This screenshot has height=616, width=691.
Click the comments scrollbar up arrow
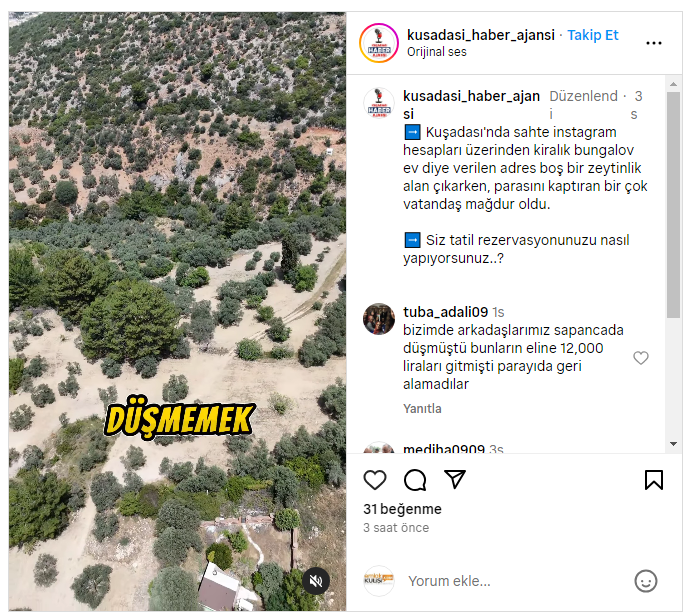coord(673,84)
